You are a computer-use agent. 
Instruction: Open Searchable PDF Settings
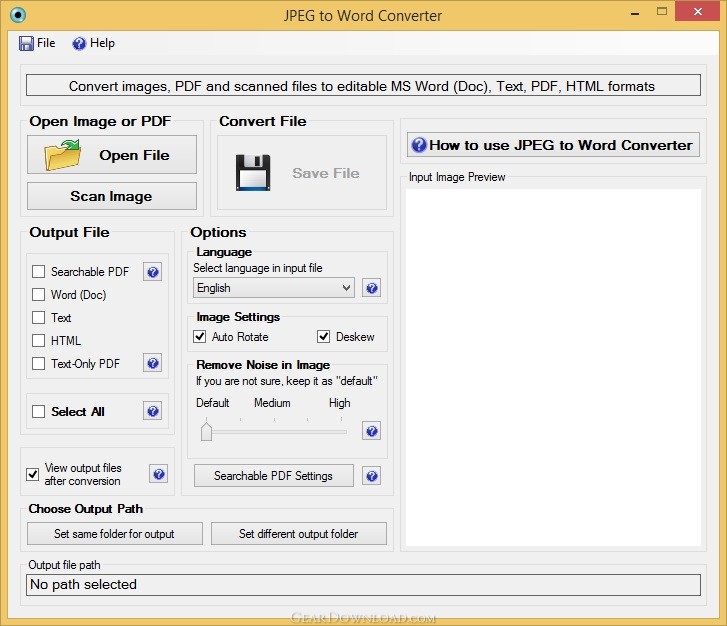pyautogui.click(x=274, y=476)
